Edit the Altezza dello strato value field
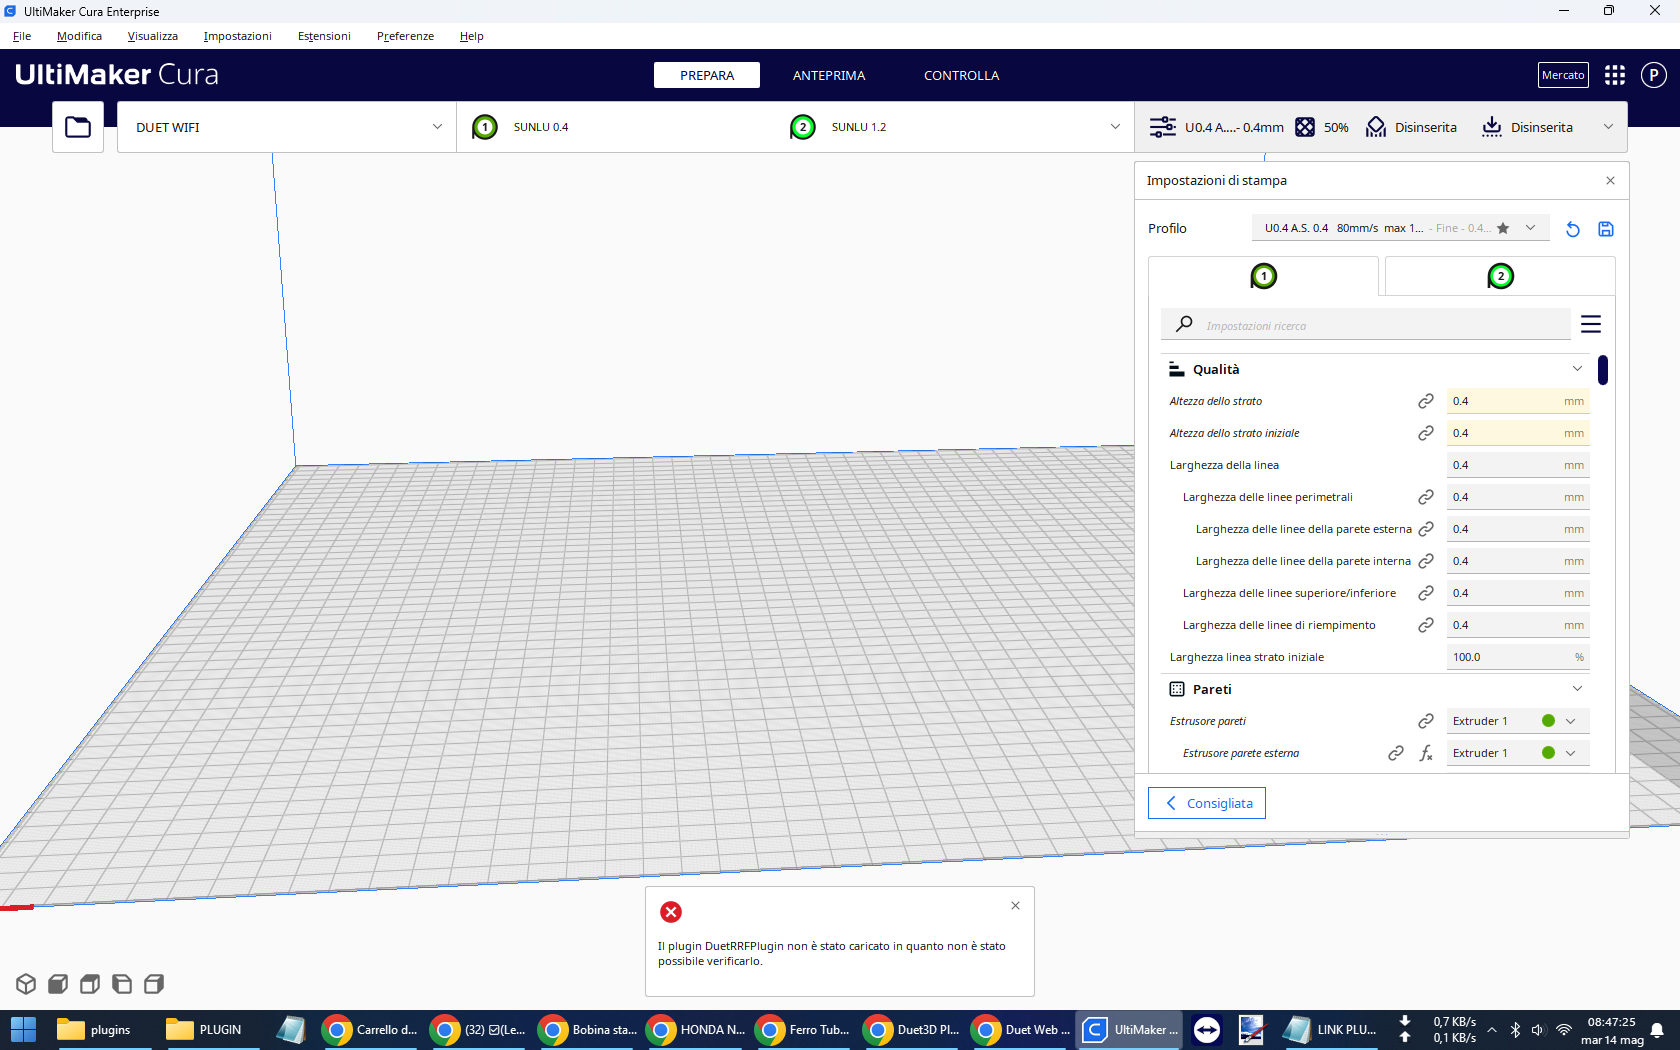Viewport: 1680px width, 1050px height. pyautogui.click(x=1517, y=401)
